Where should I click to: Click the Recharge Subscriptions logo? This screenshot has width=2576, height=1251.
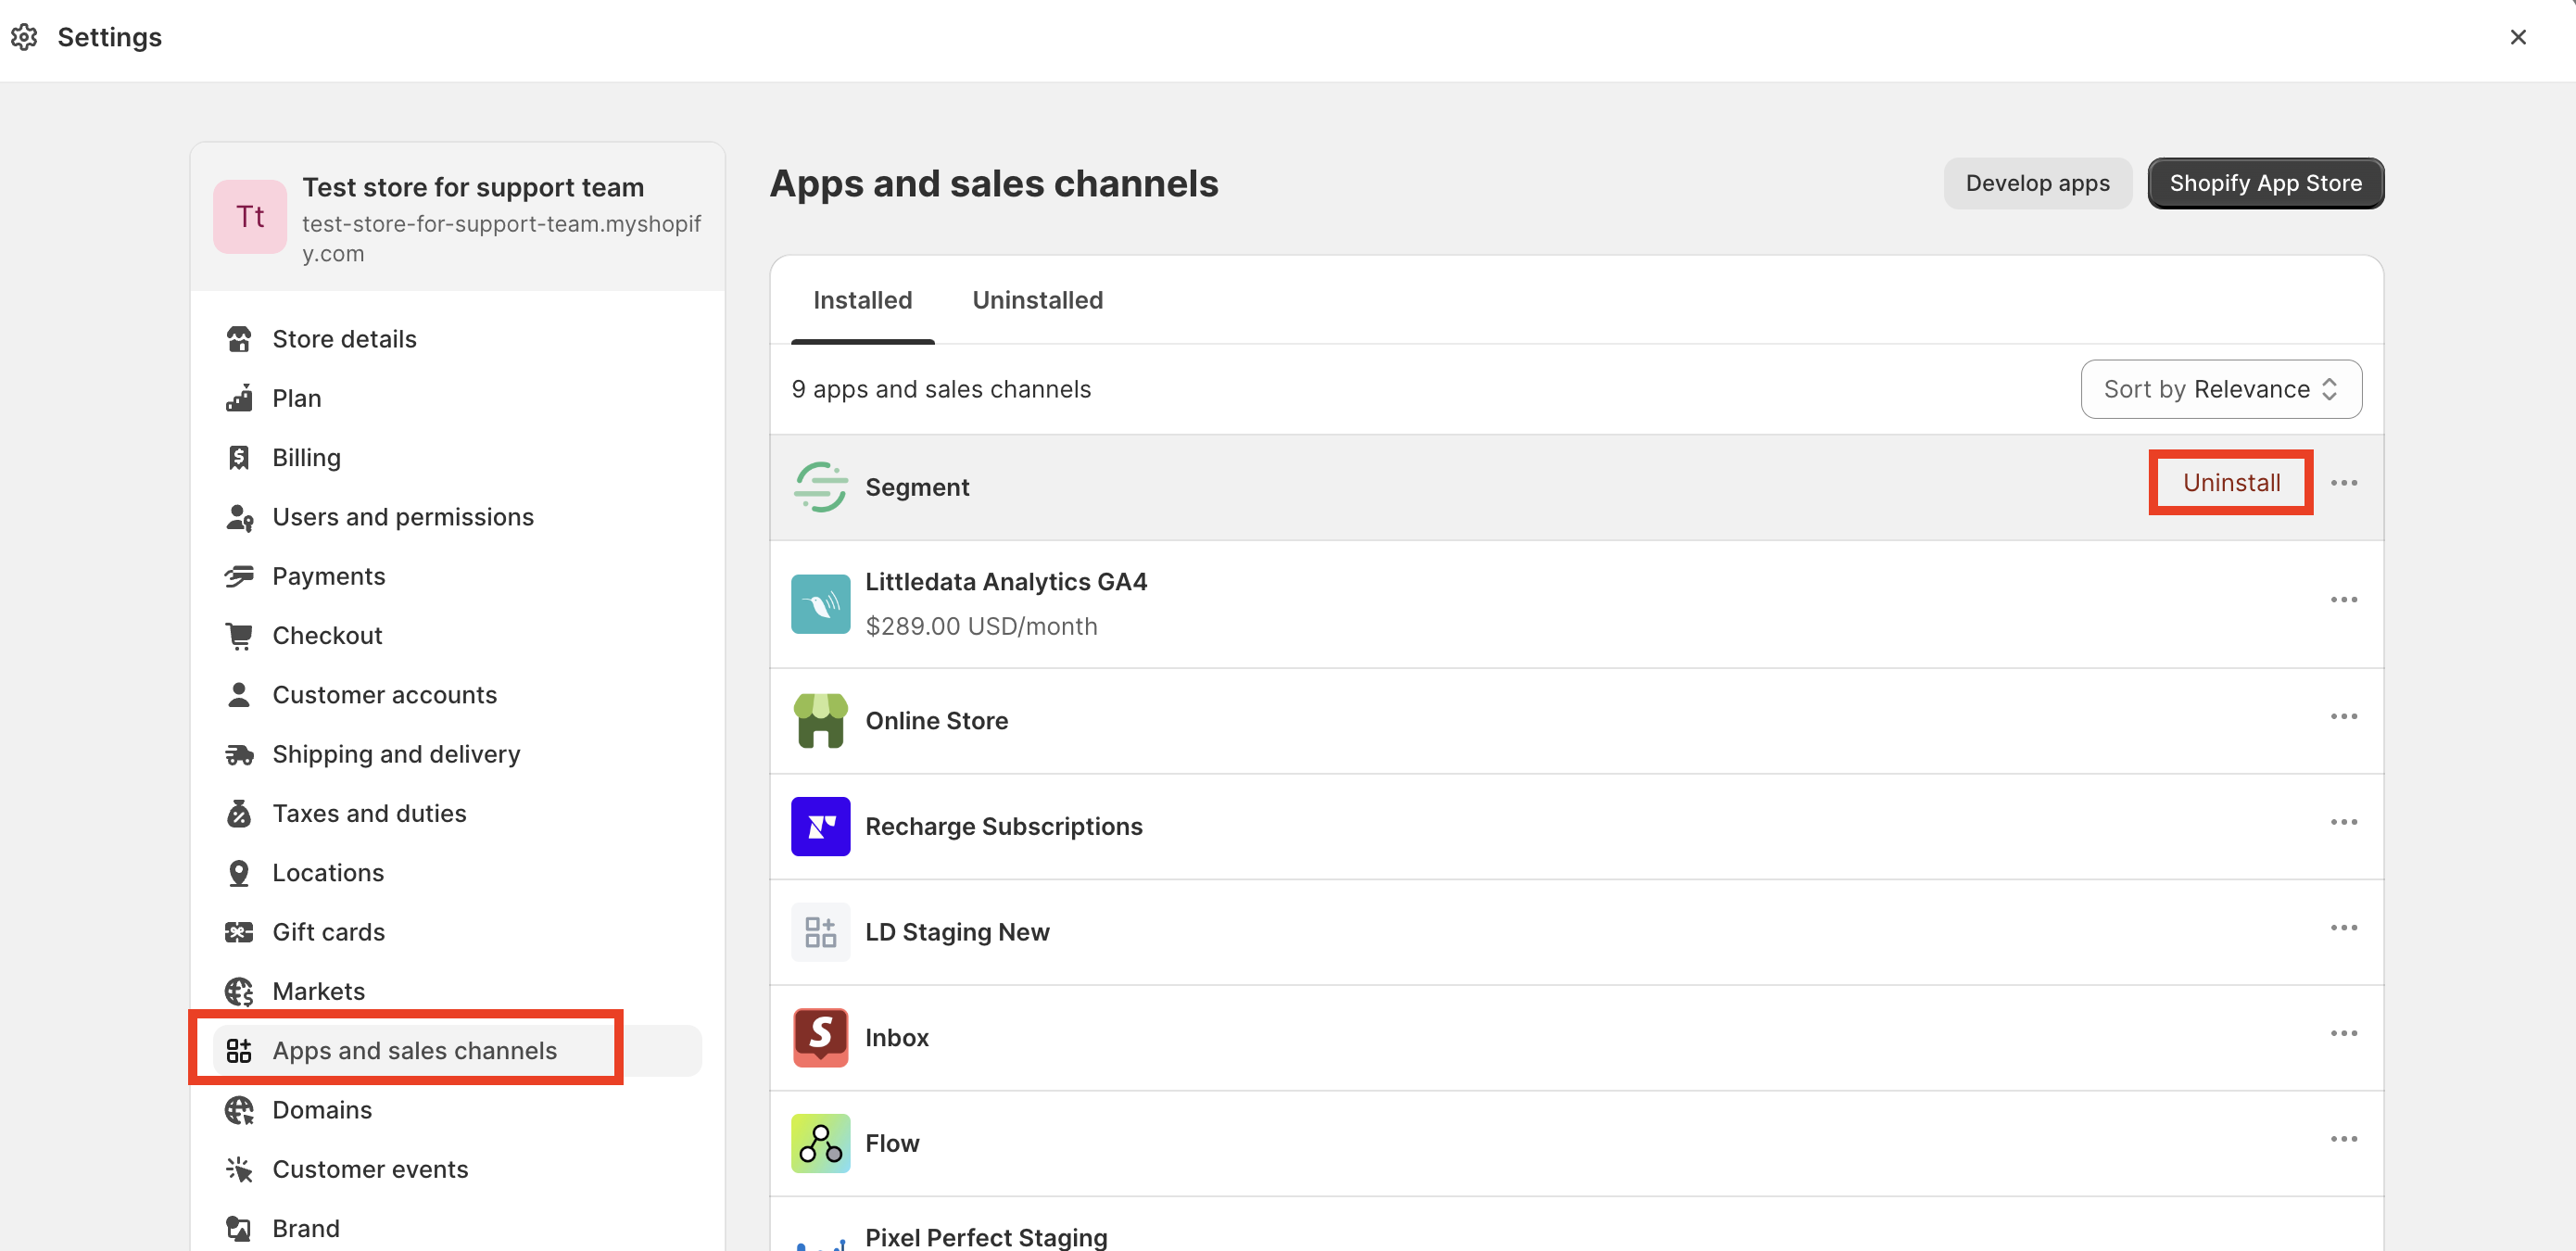coord(820,826)
